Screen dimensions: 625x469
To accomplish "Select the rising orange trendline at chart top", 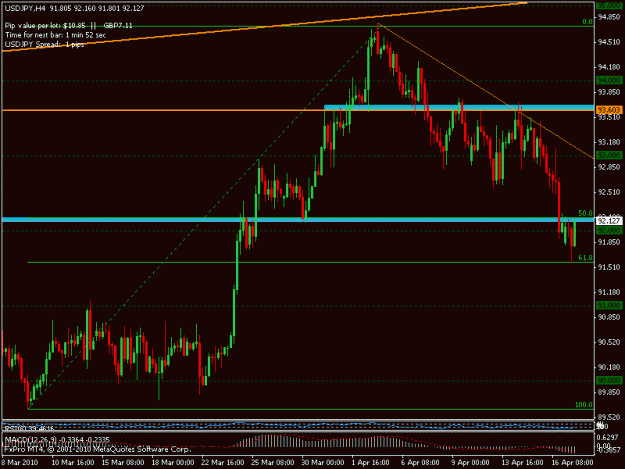I will coord(263,27).
